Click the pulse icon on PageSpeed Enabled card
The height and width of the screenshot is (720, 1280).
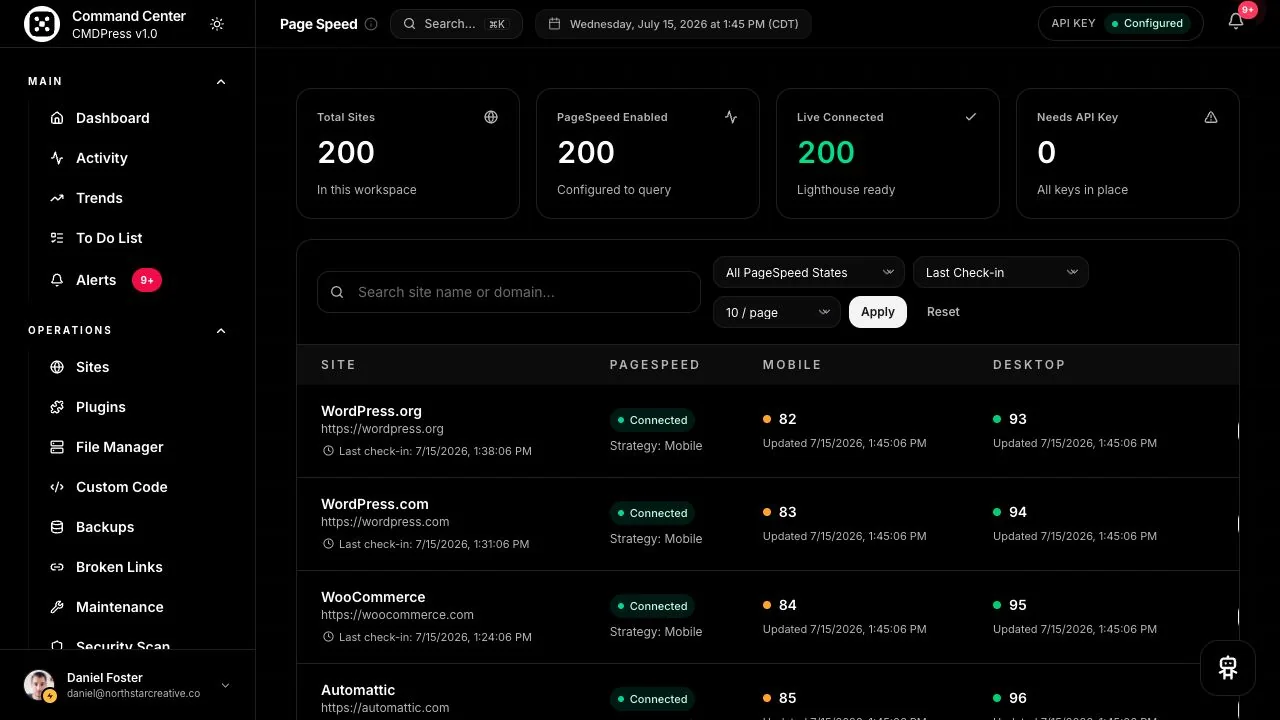731,117
